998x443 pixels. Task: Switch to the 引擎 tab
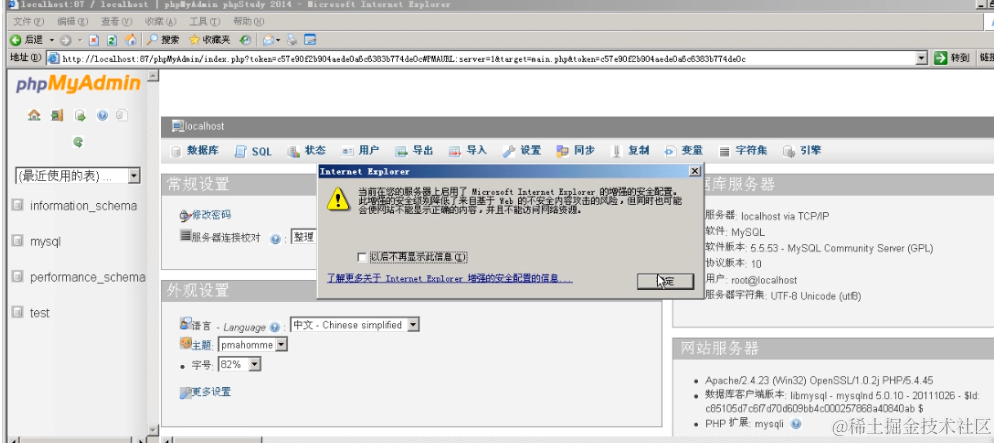pos(802,151)
